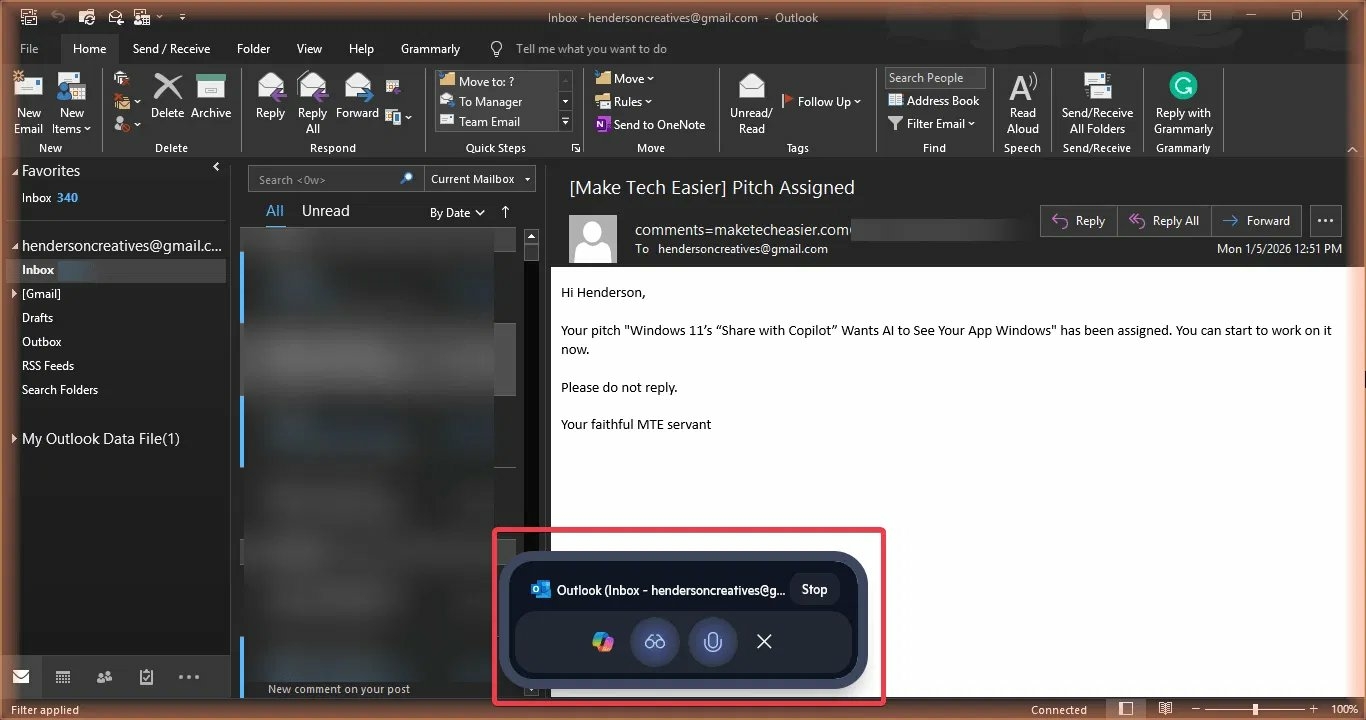
Task: Send the email to OneNote
Action: coord(650,124)
